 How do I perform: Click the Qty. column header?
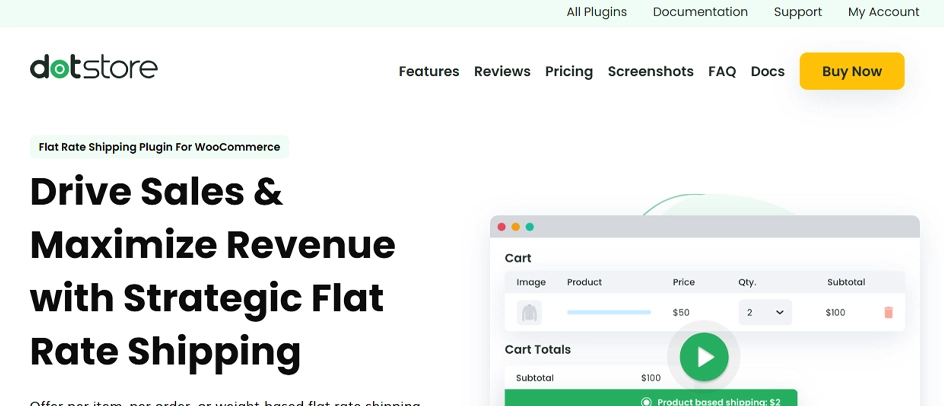[x=747, y=282]
